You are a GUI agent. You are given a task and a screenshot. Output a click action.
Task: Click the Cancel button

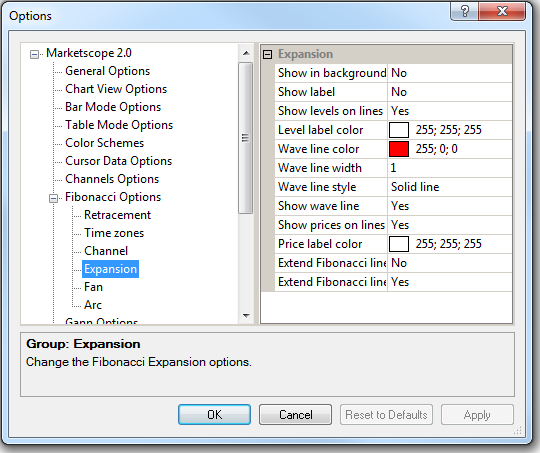(295, 415)
